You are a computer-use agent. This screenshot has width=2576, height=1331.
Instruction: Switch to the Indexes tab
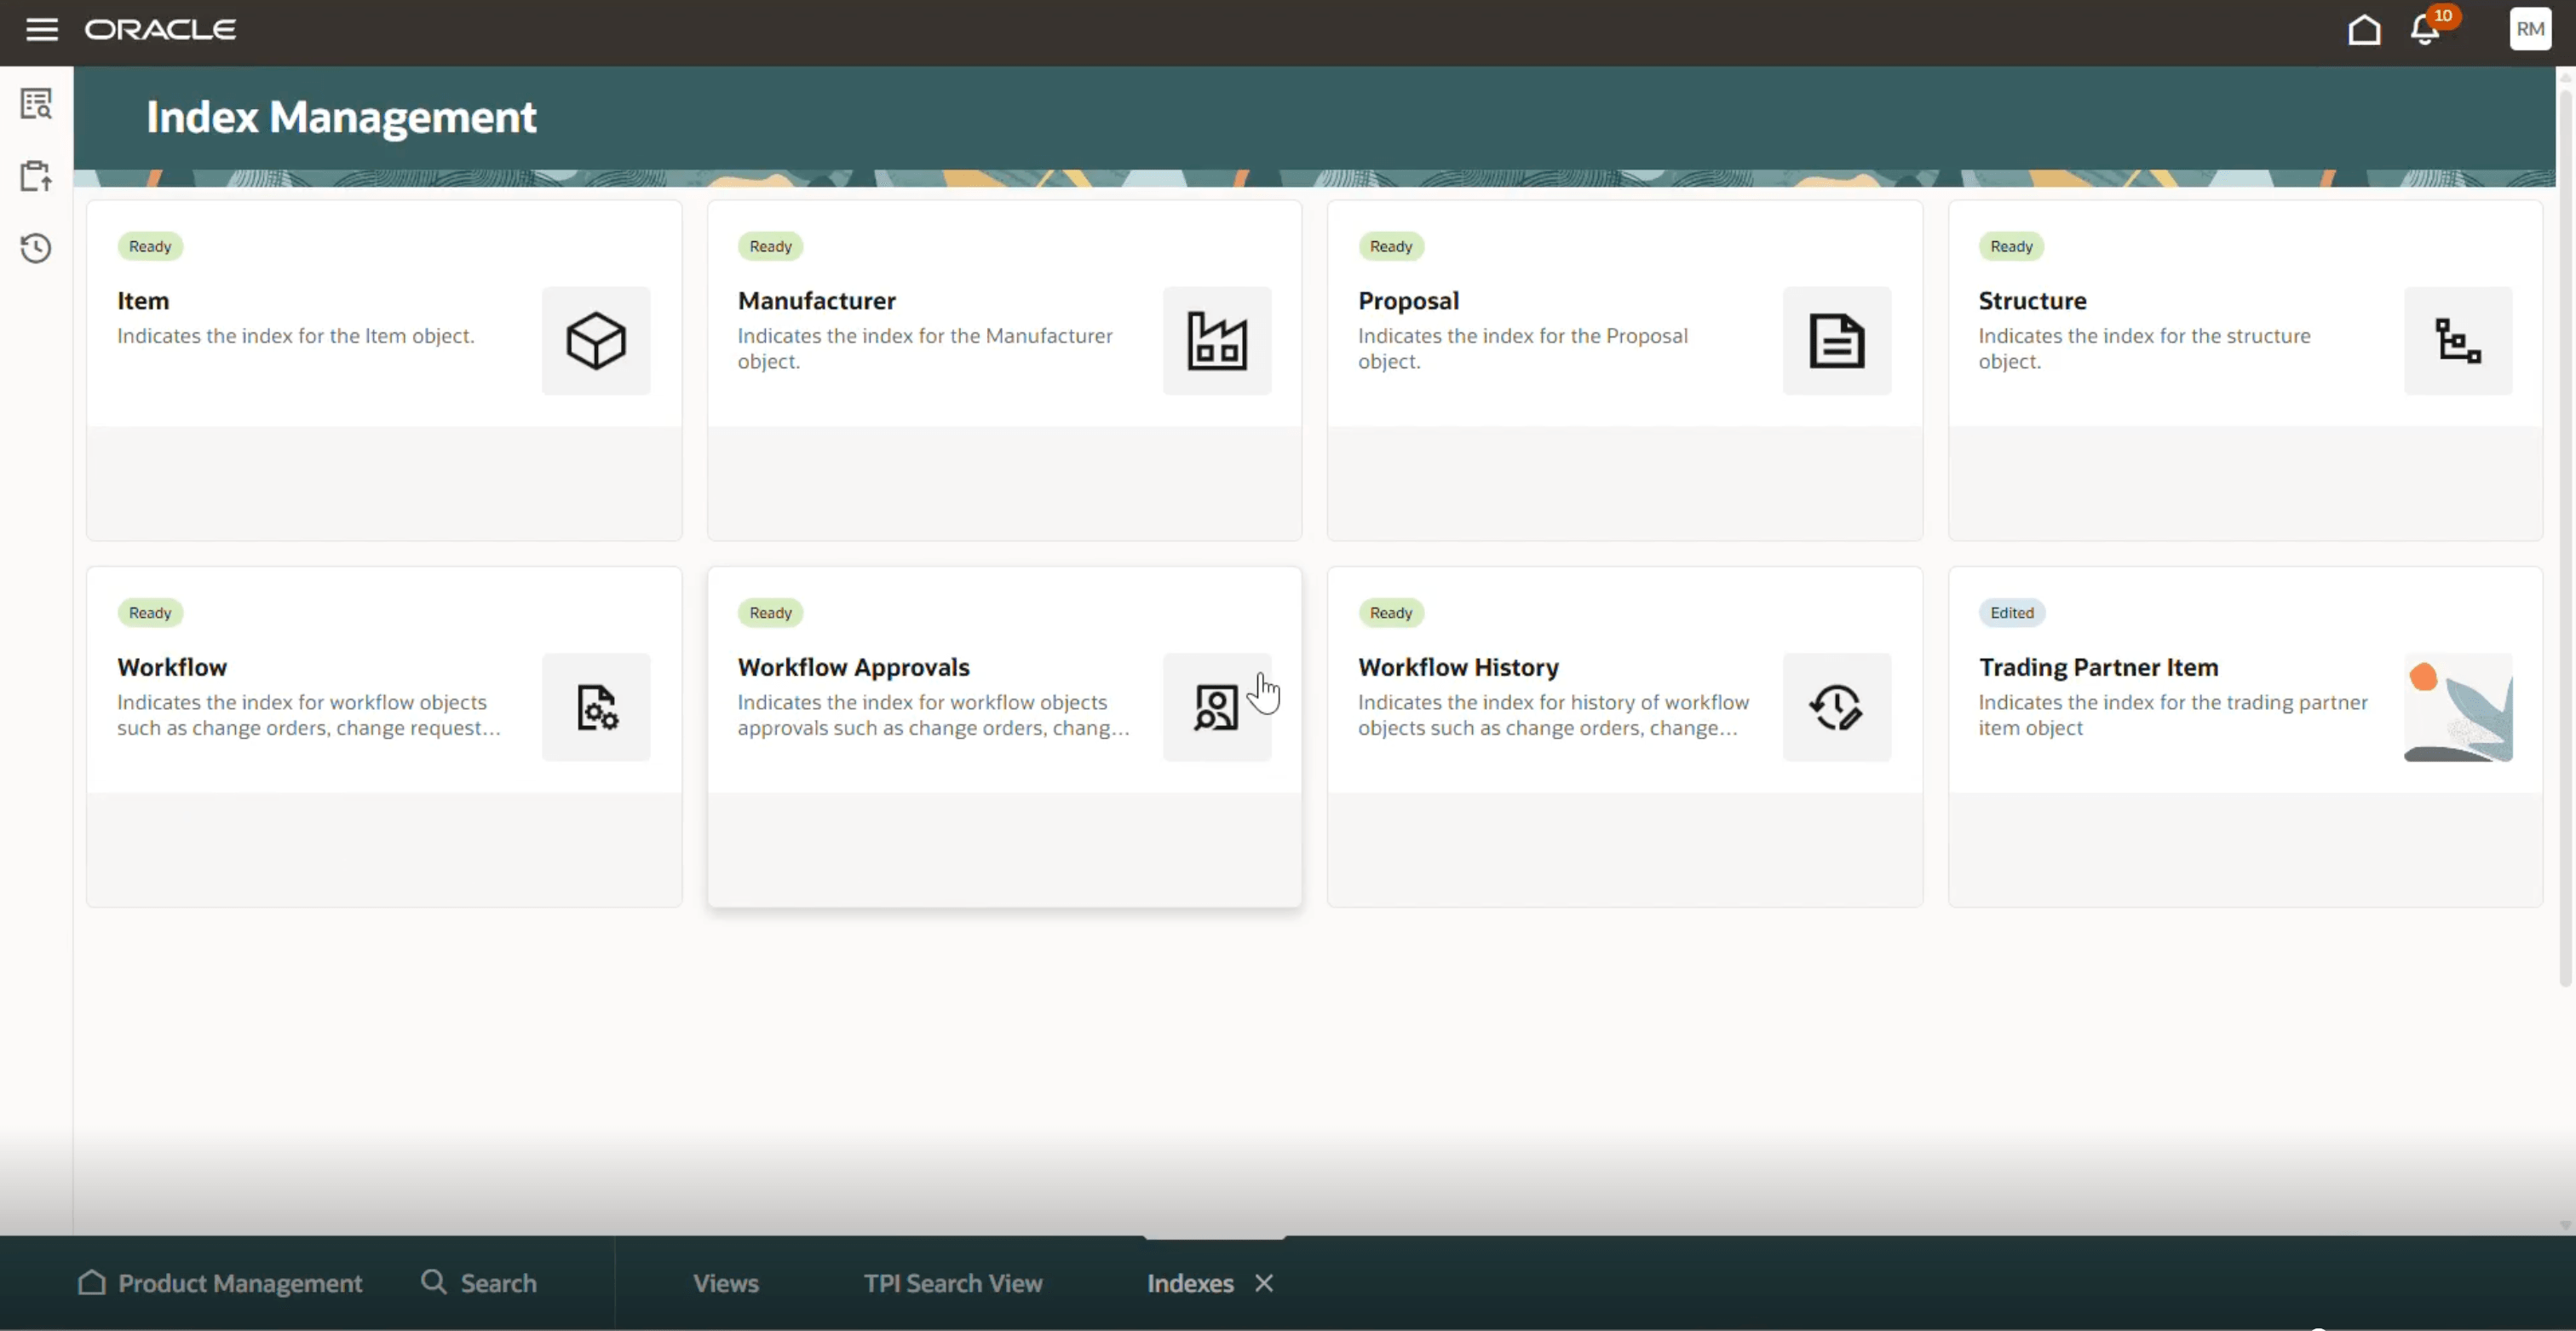[1189, 1283]
